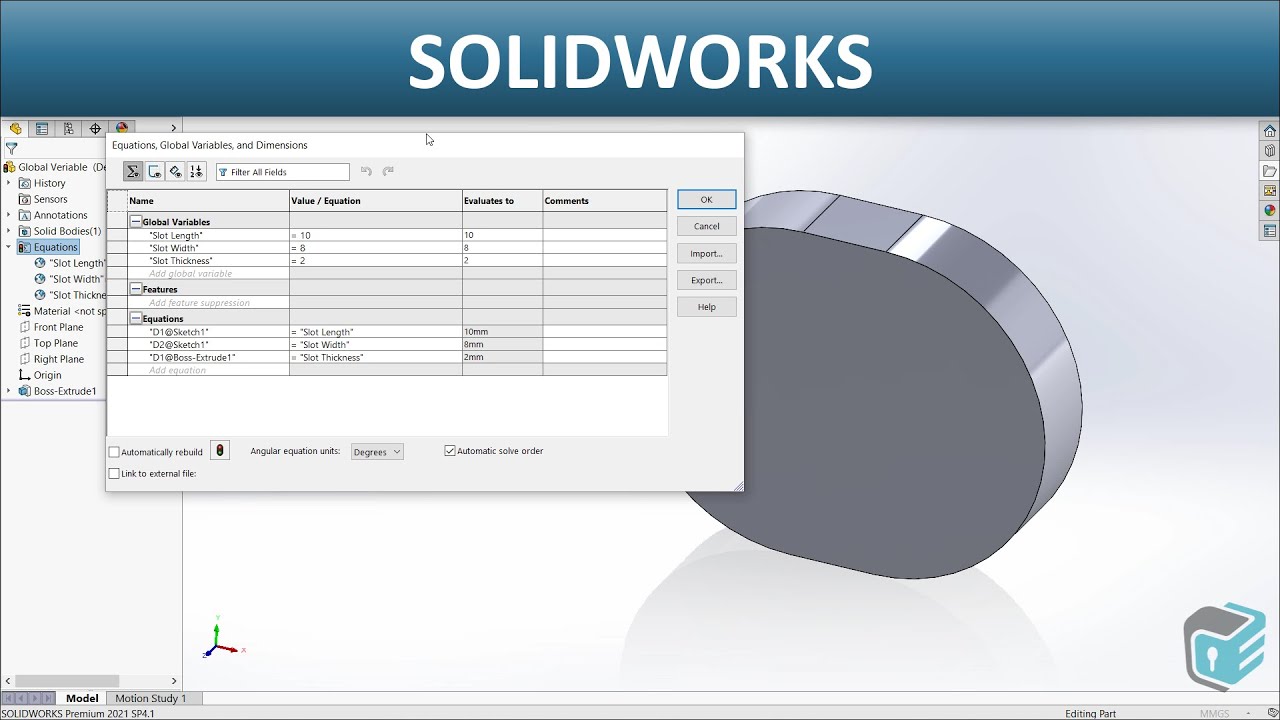Click the Filter All Fields box
The width and height of the screenshot is (1280, 720).
[x=283, y=172]
